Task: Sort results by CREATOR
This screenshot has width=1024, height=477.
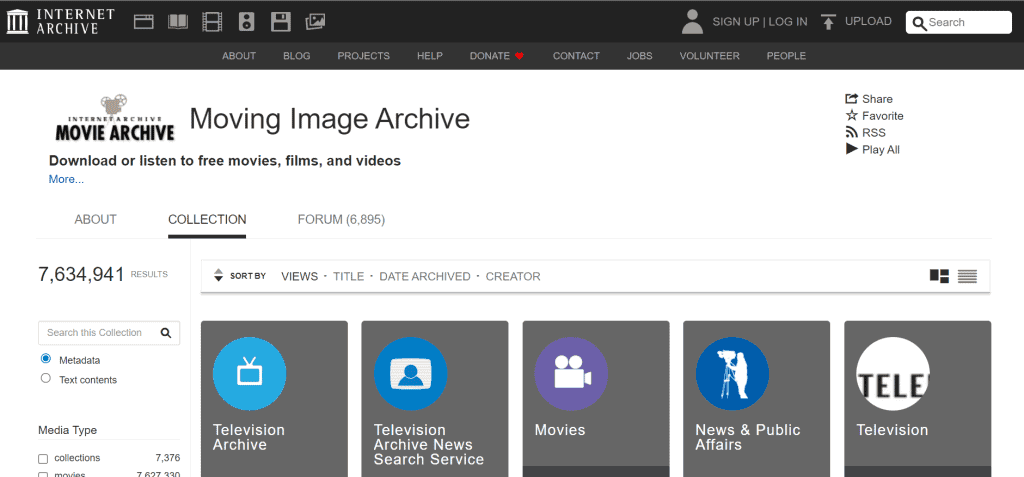Action: (513, 276)
